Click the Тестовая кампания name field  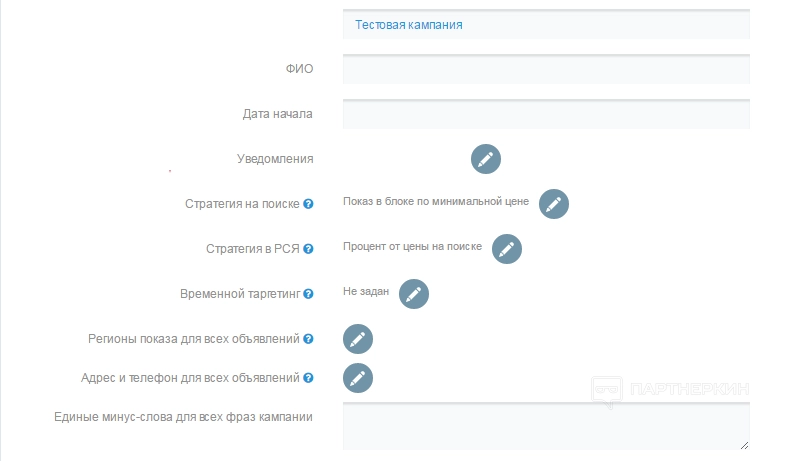click(546, 24)
